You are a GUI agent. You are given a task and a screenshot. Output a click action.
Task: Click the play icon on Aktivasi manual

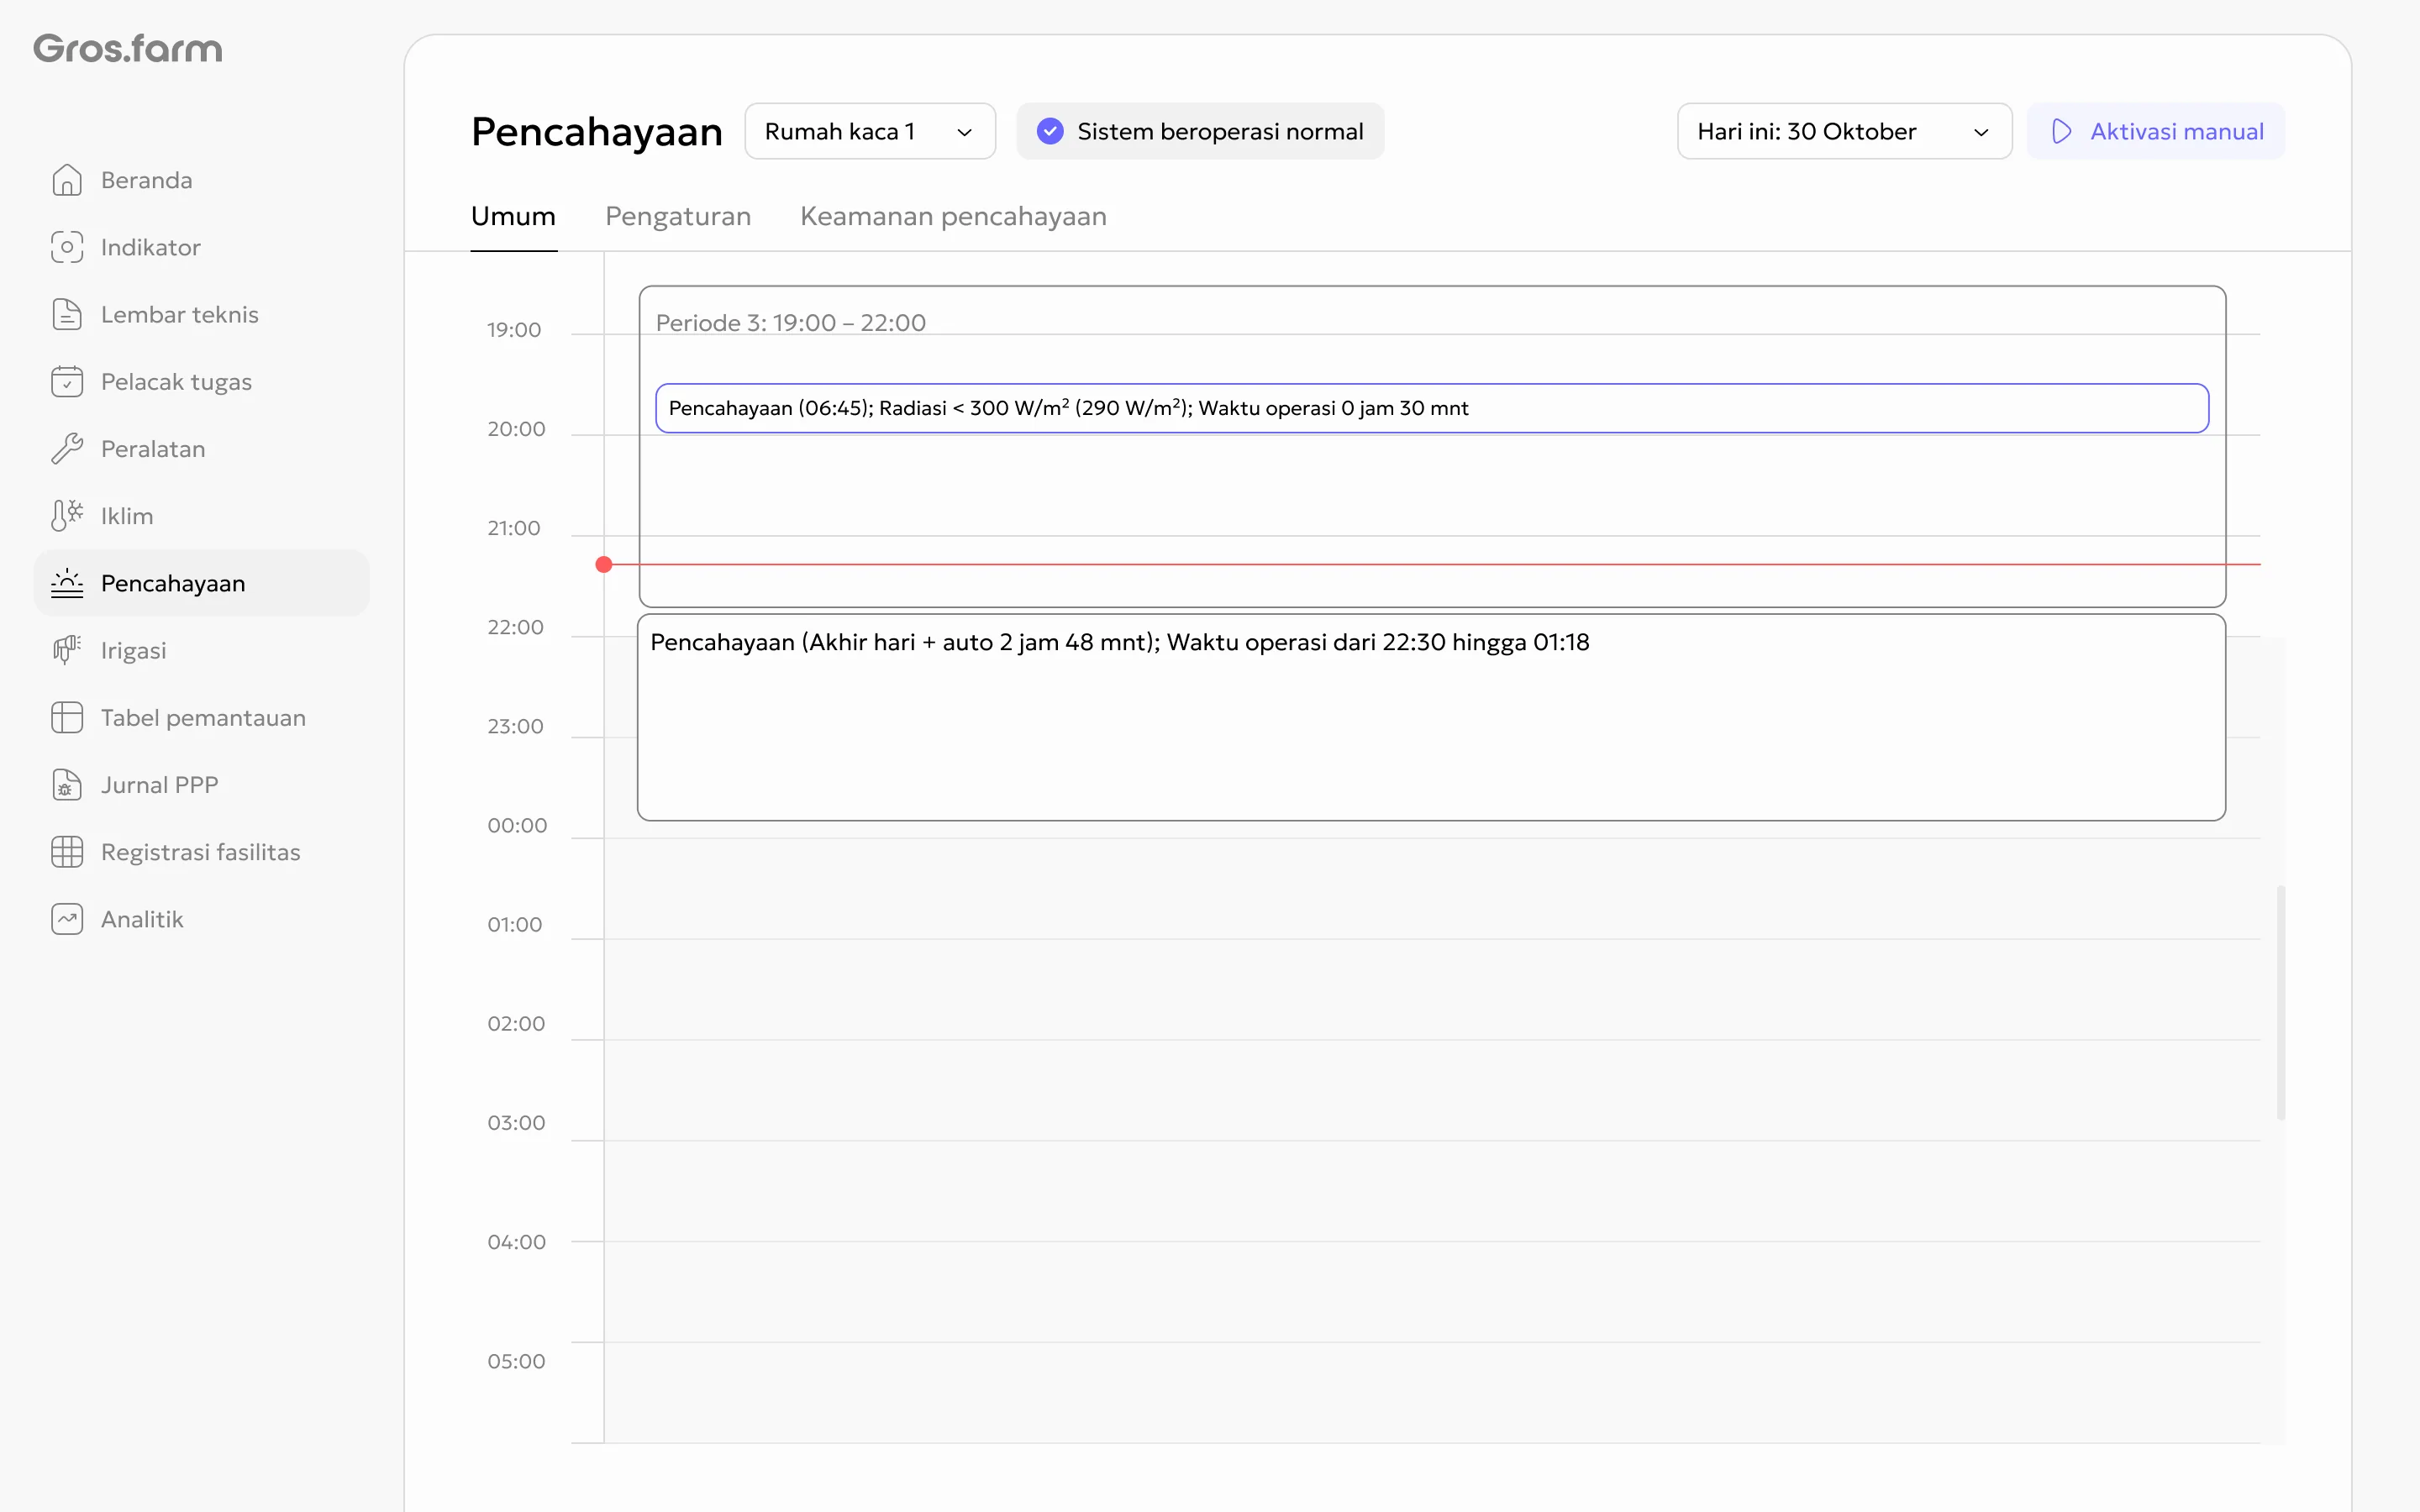2061,131
